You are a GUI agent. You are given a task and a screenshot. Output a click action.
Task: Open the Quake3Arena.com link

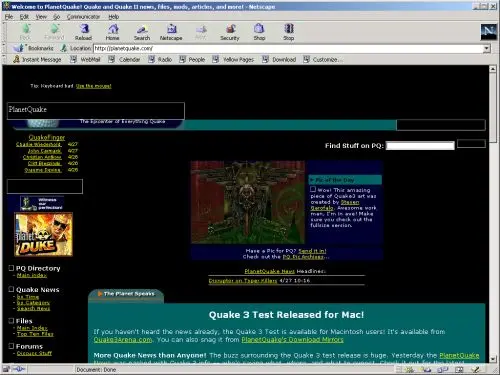[x=123, y=340]
